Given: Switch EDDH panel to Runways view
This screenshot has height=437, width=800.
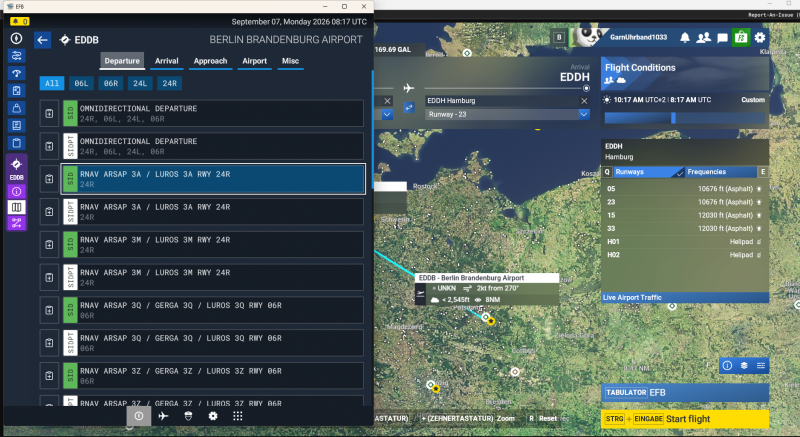Looking at the screenshot, I should [x=648, y=172].
